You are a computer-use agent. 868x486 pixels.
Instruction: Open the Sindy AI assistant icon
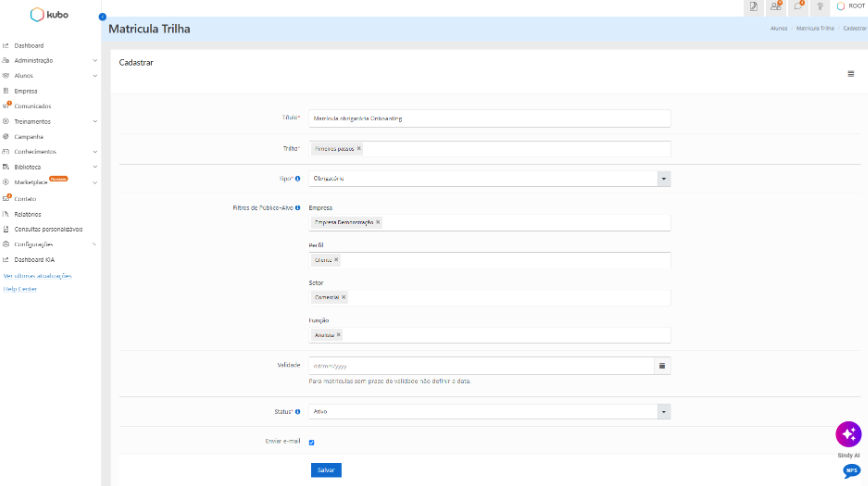(848, 434)
